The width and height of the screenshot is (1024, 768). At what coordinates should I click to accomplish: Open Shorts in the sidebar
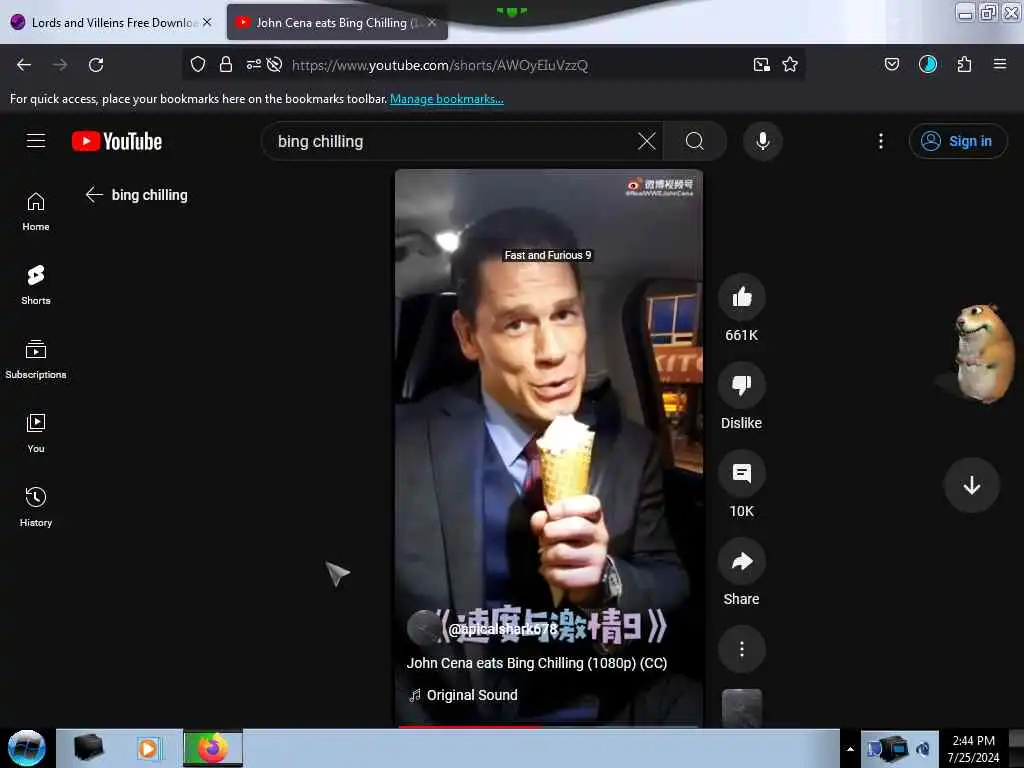pyautogui.click(x=36, y=285)
